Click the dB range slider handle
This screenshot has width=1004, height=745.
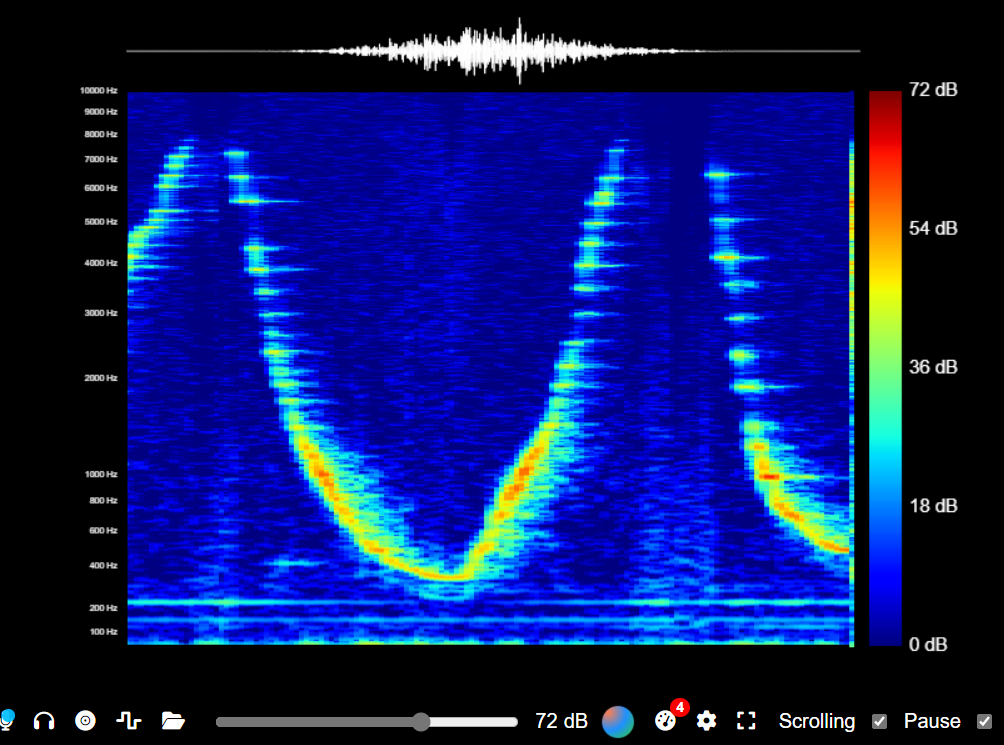[x=421, y=722]
